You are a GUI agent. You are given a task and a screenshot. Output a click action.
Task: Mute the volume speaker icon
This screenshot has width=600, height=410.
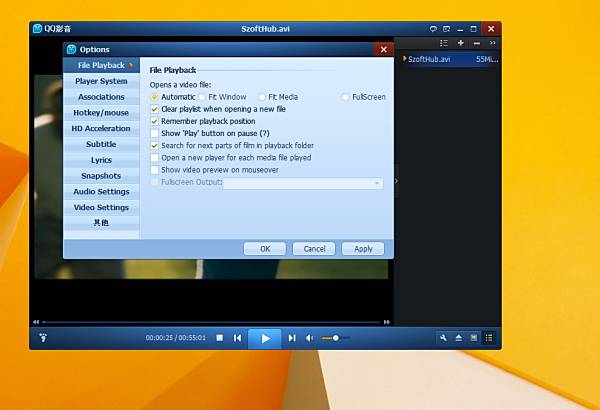[310, 338]
